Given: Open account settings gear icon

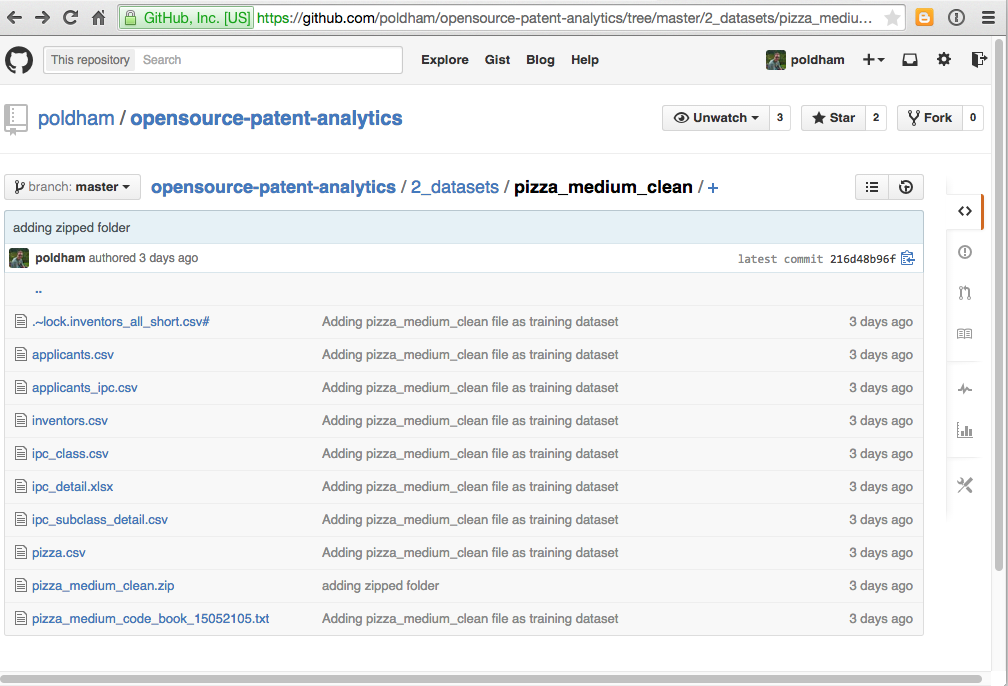Looking at the screenshot, I should pyautogui.click(x=944, y=60).
